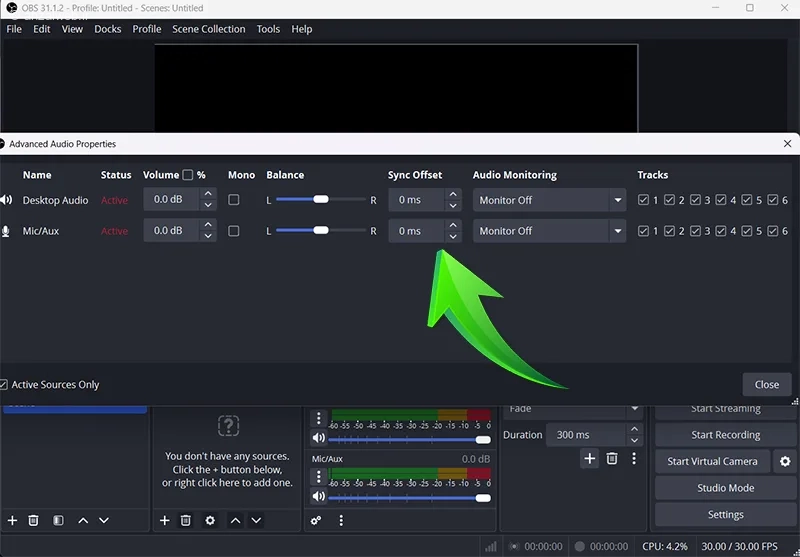Open Desktop Audio monitoring dropdown
Image resolution: width=800 pixels, height=557 pixels.
(x=550, y=200)
